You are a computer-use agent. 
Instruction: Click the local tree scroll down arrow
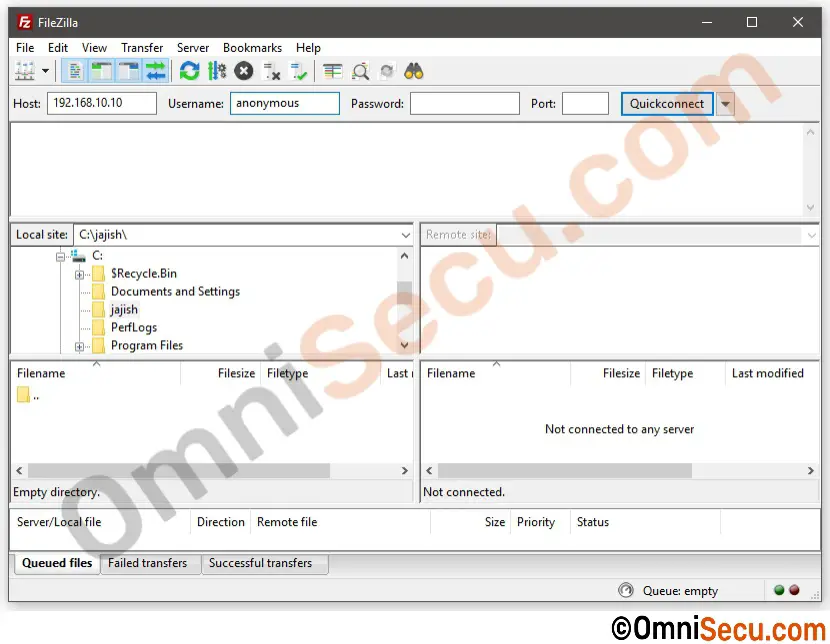pos(404,346)
